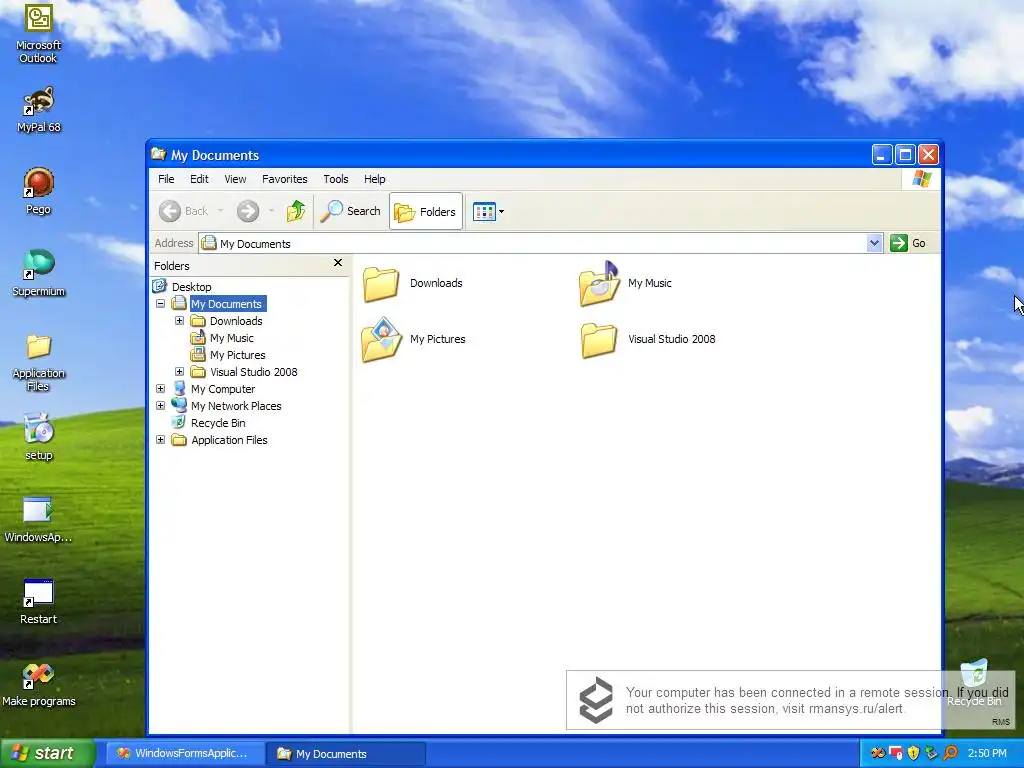Select Recycle Bin in folder tree

click(217, 423)
